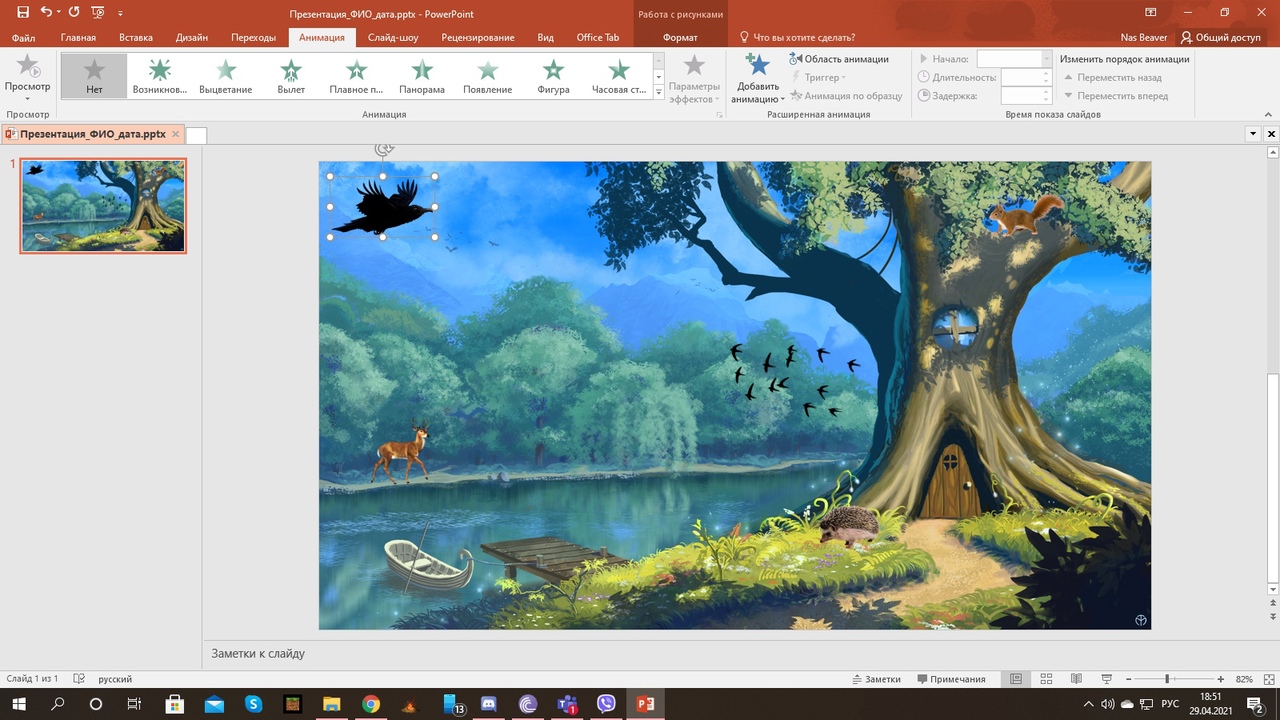Open the Дизайн ribbon tab
Viewport: 1280px width, 720px height.
point(192,38)
